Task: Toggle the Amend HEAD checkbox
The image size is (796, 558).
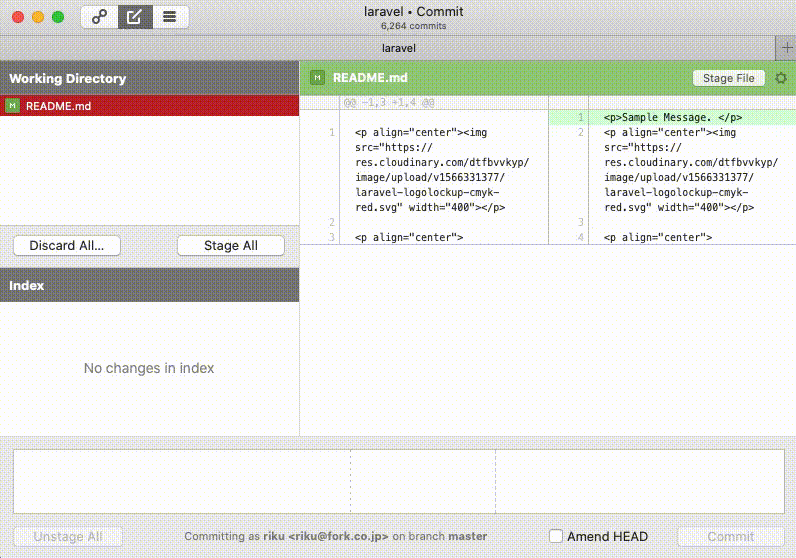Action: coord(556,536)
